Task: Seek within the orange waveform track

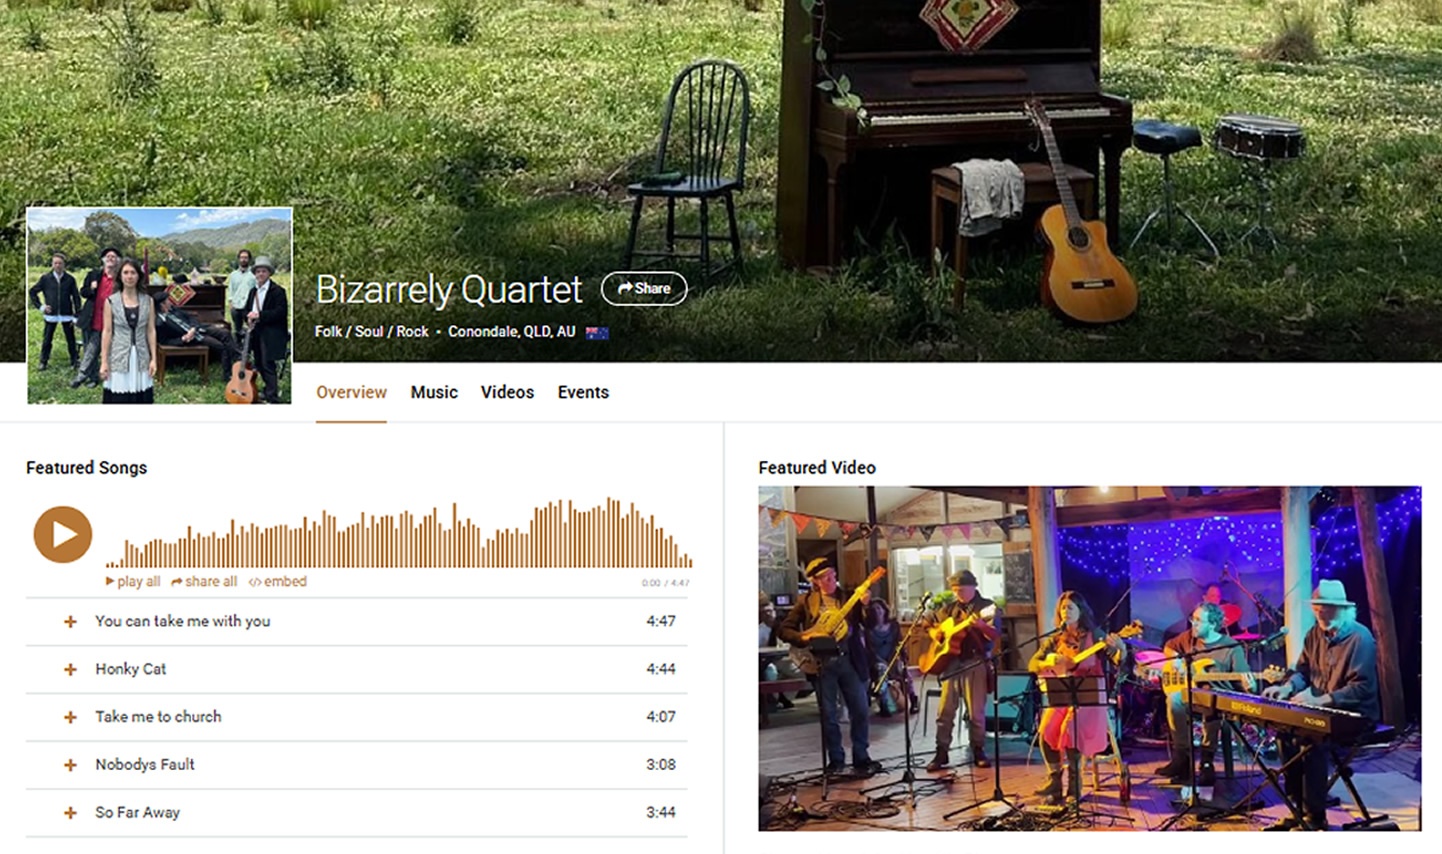Action: [x=399, y=533]
